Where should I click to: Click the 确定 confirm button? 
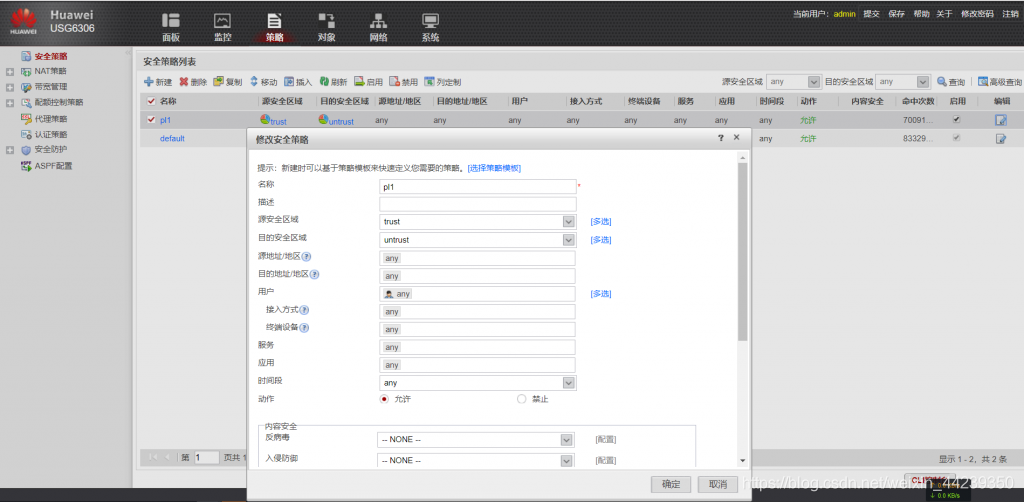(671, 484)
